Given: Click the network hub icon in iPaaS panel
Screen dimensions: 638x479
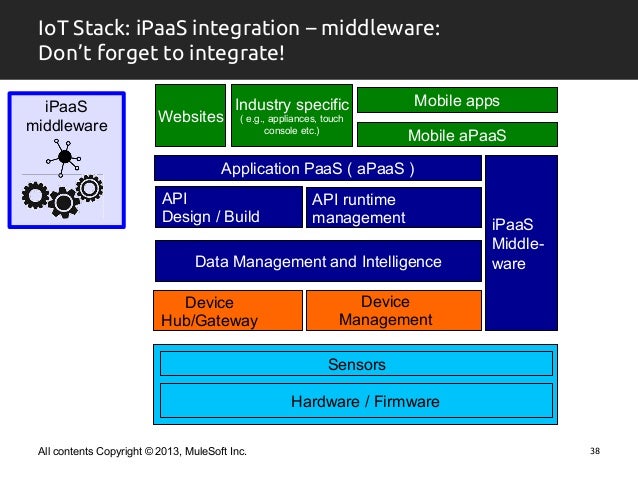Looking at the screenshot, I should pyautogui.click(x=63, y=157).
